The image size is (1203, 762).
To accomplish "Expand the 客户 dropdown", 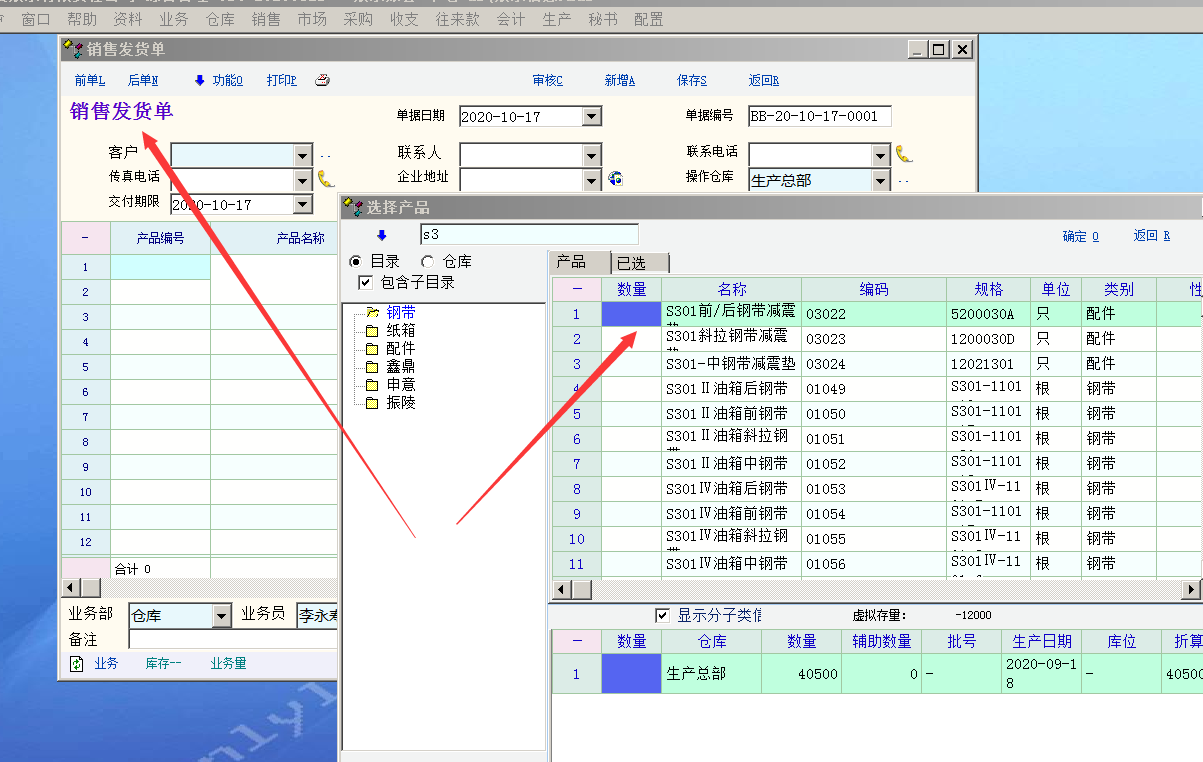I will click(x=302, y=155).
